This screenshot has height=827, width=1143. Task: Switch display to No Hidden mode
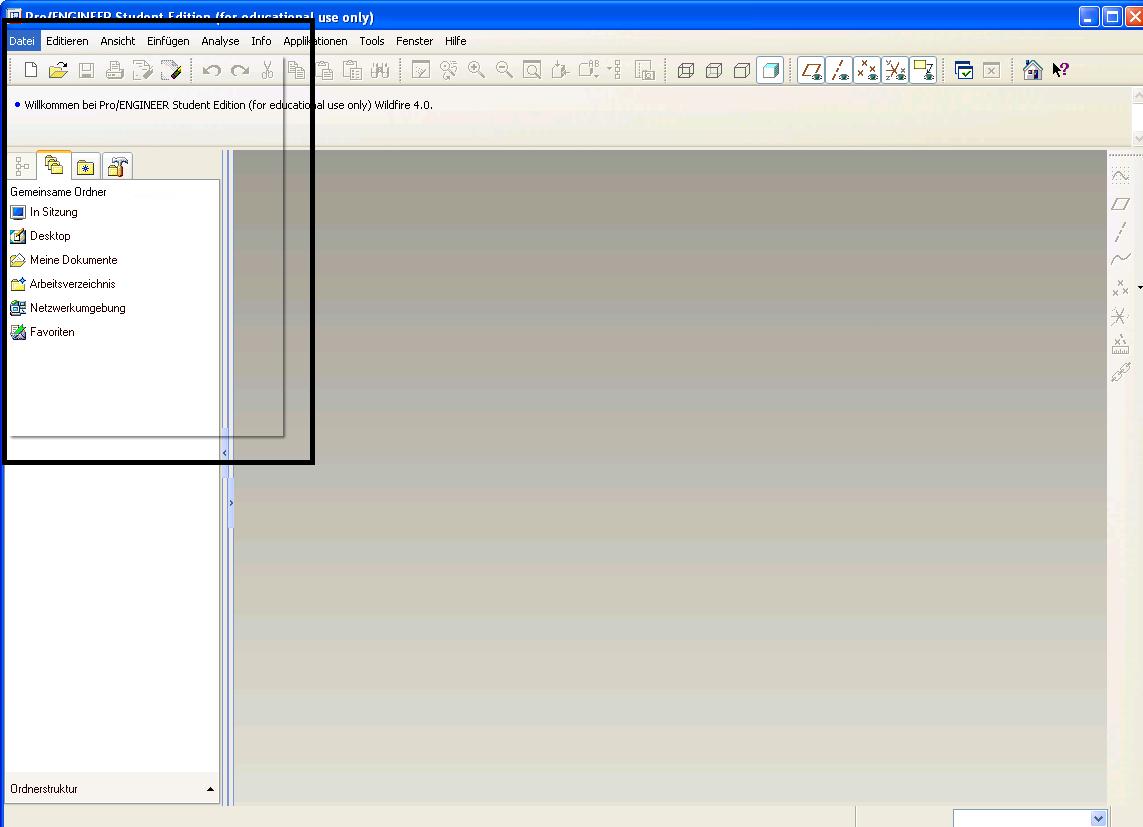click(742, 71)
